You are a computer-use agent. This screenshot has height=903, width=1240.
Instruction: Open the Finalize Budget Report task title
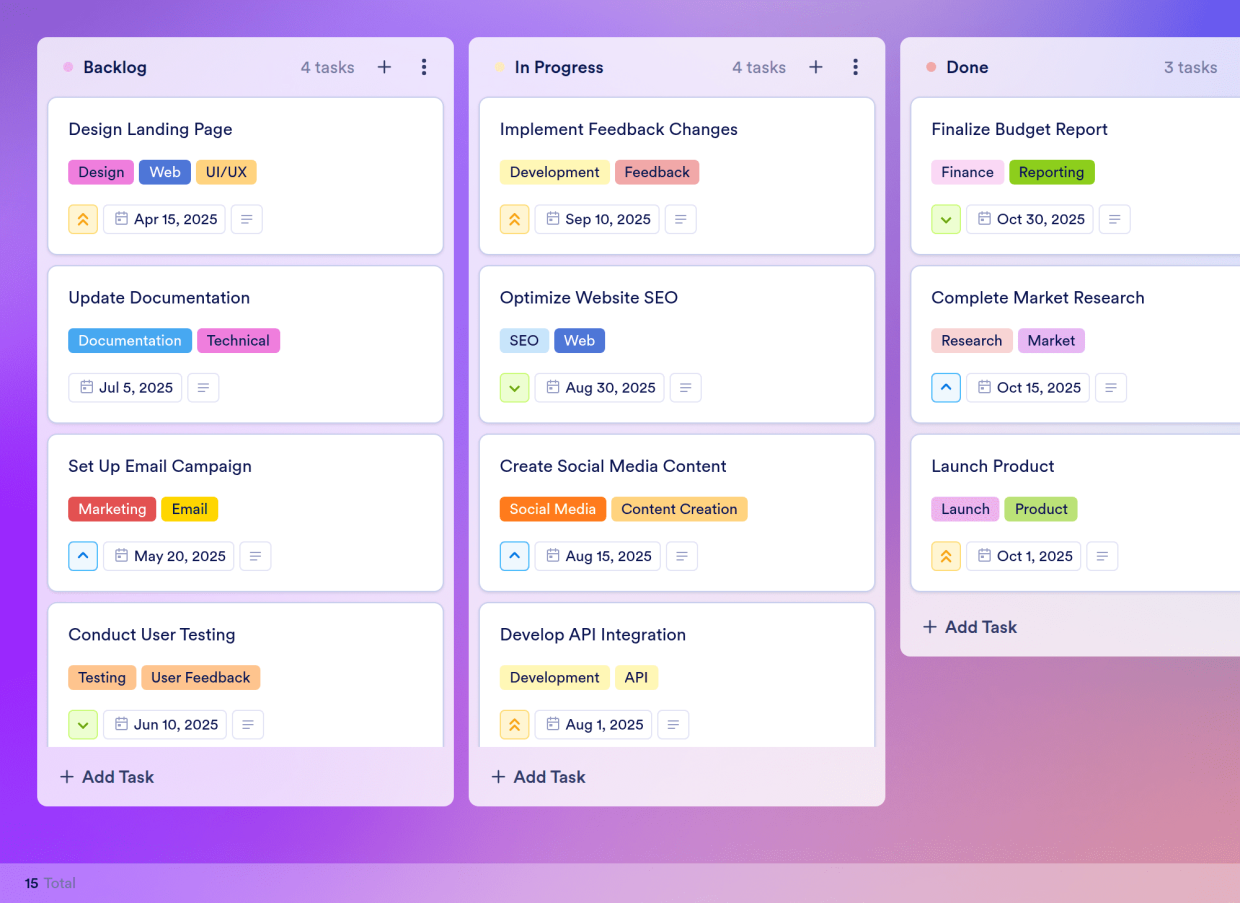click(x=1020, y=129)
